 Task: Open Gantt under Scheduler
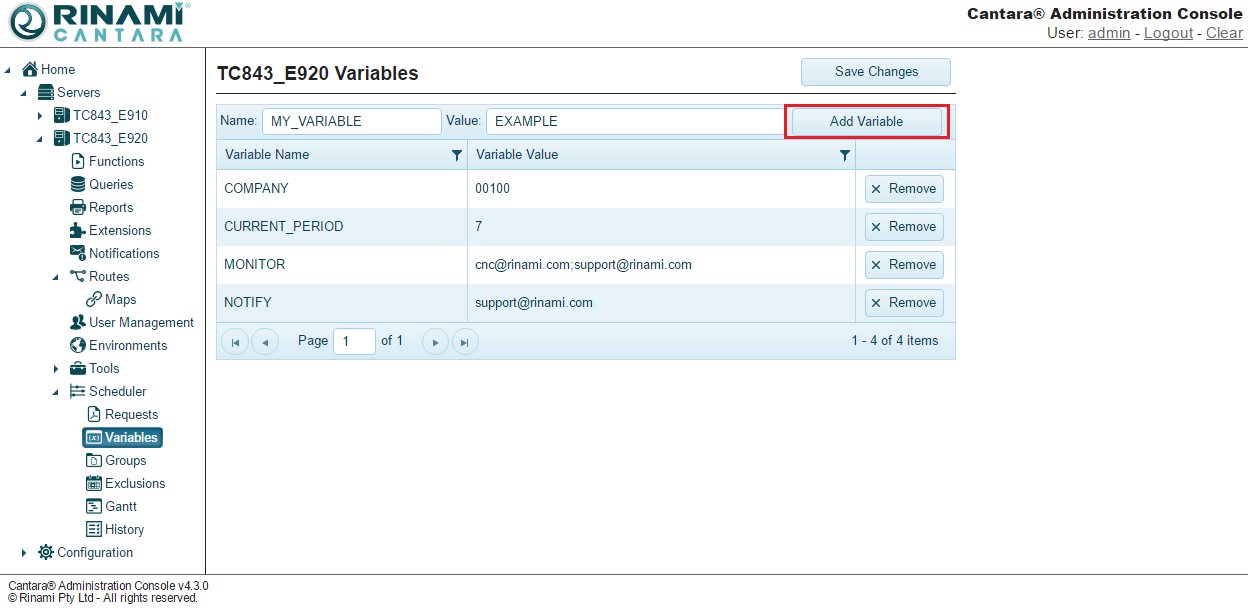pyautogui.click(x=120, y=506)
